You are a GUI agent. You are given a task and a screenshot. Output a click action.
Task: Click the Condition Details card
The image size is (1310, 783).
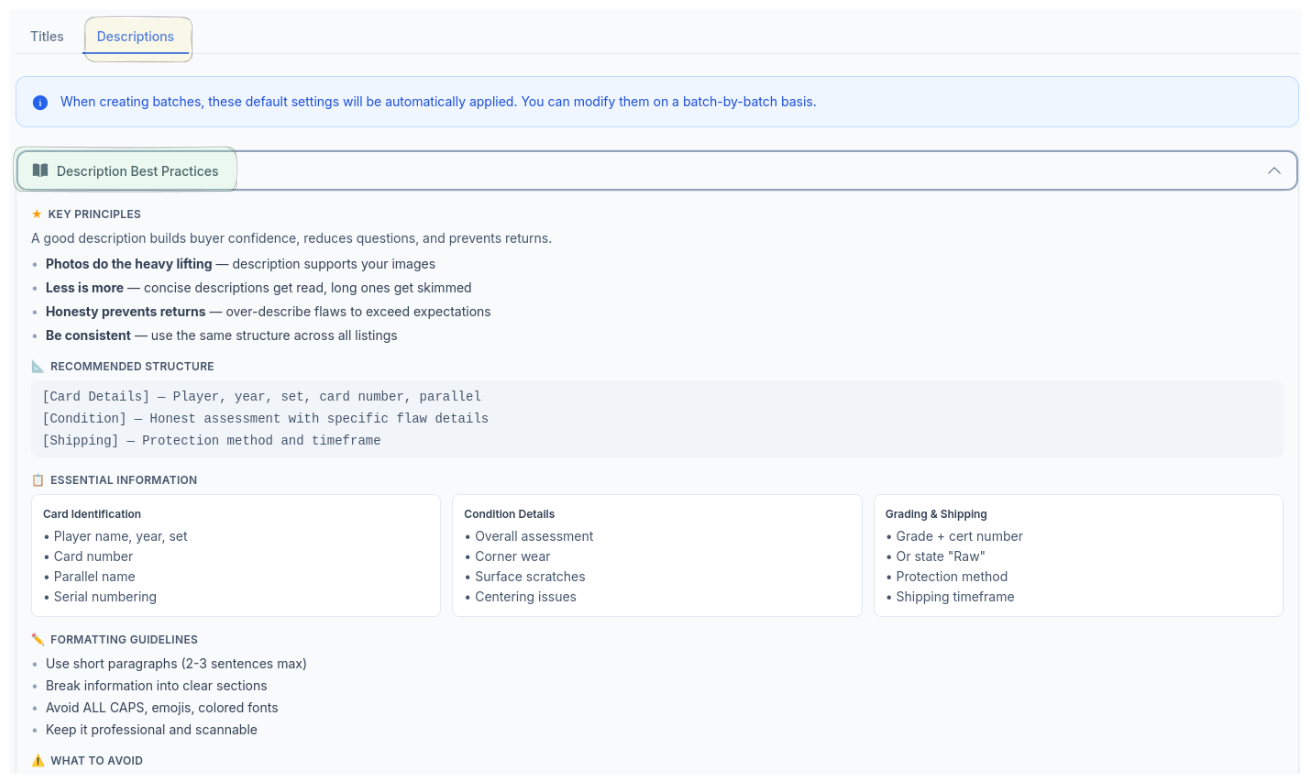point(656,555)
